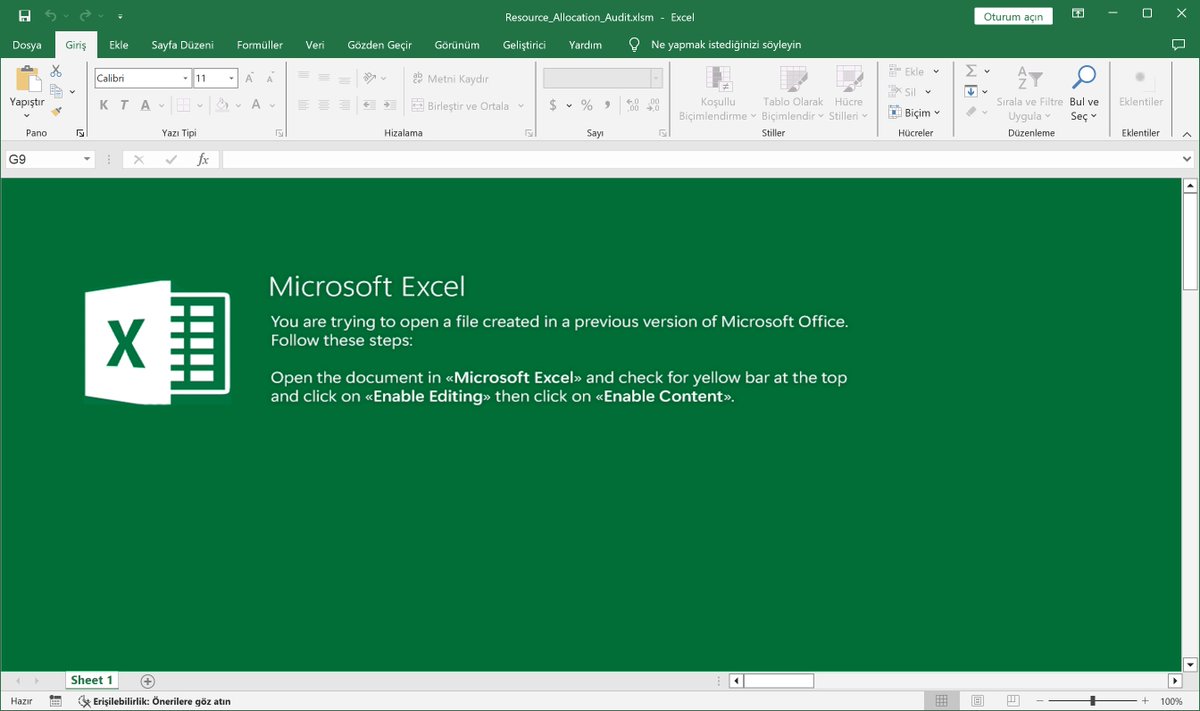Click the fx insert function icon
Image resolution: width=1200 pixels, height=711 pixels.
[203, 159]
